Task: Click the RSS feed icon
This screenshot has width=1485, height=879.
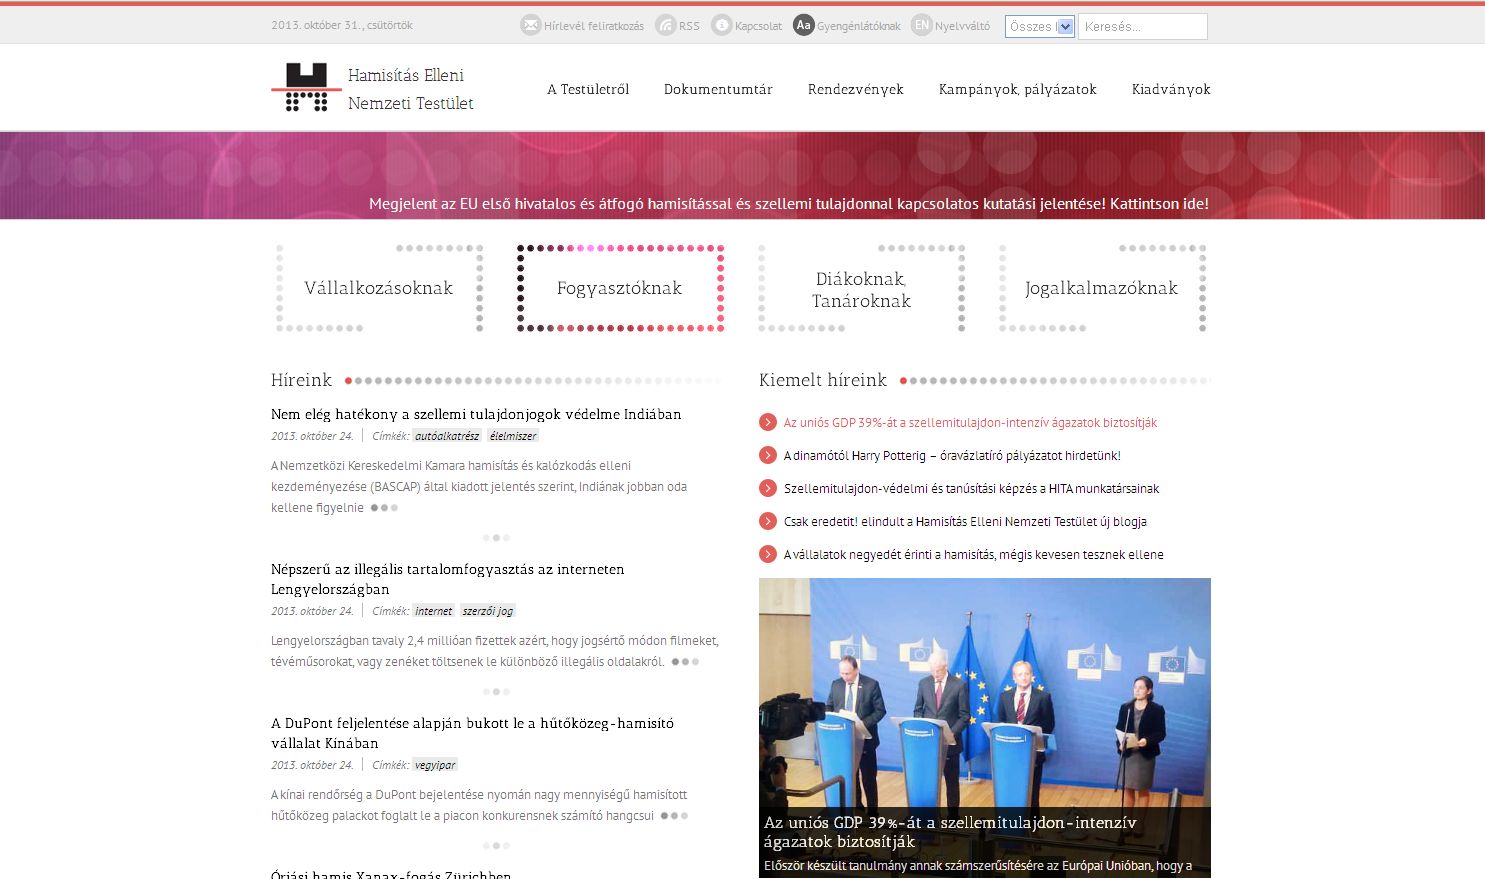Action: click(x=665, y=26)
